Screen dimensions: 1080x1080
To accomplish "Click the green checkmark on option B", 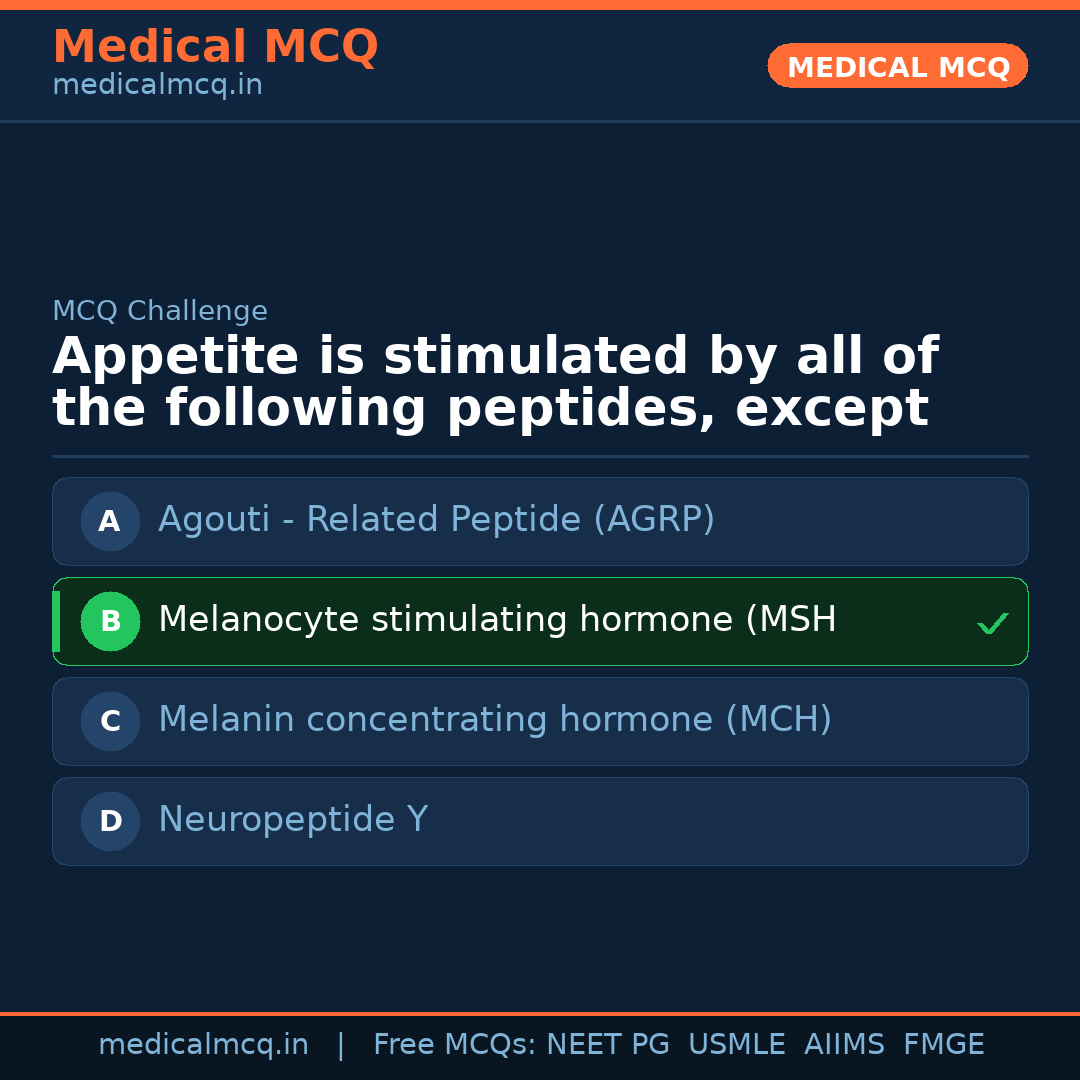I will tap(992, 624).
